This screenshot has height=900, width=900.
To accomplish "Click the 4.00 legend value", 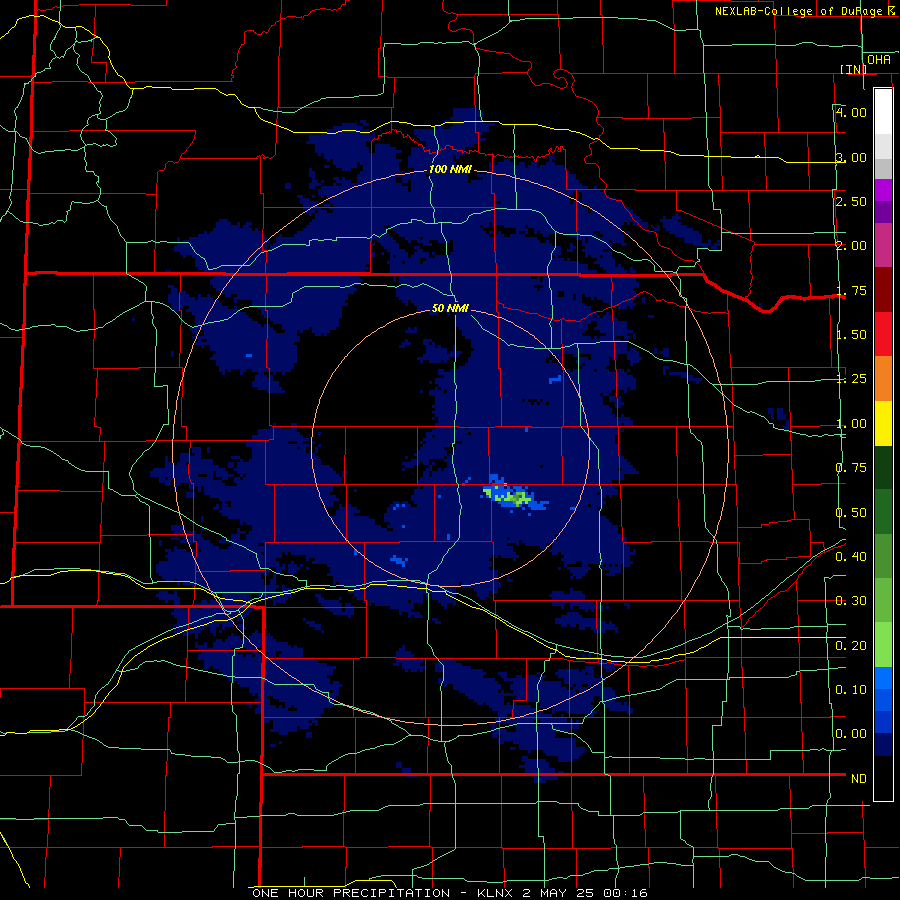I will (x=851, y=112).
